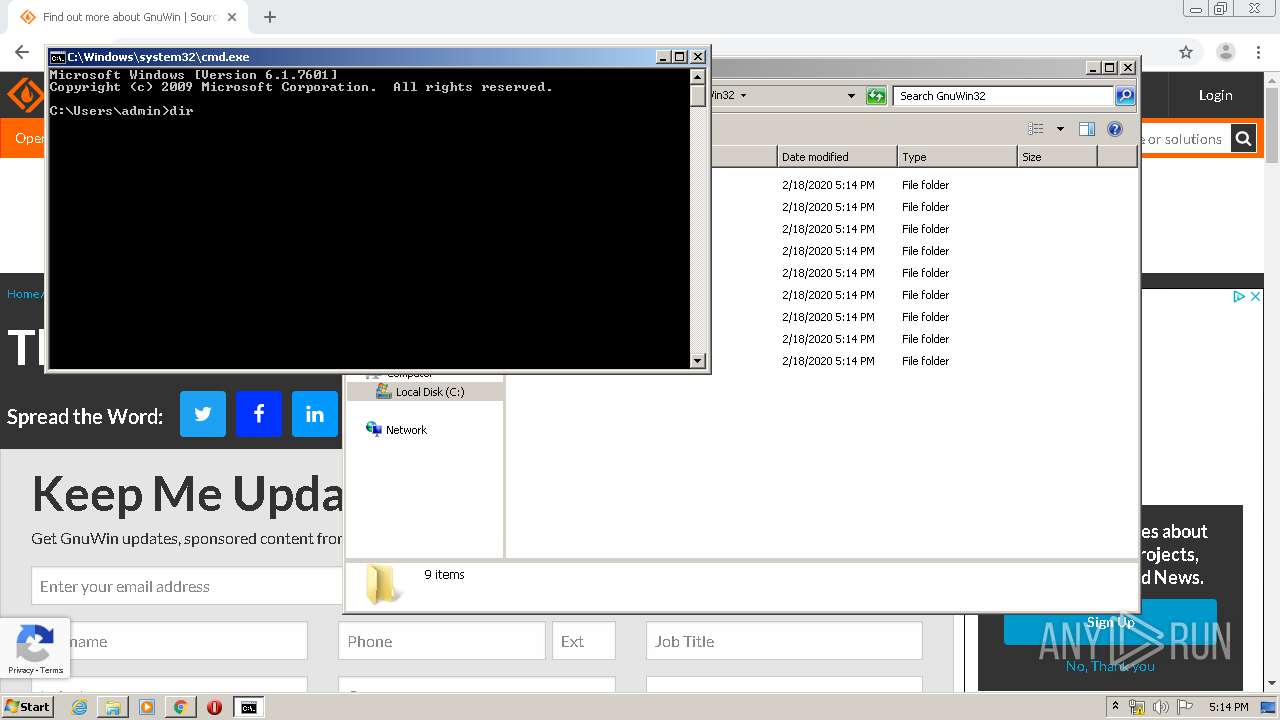The image size is (1280, 720).
Task: Open the Login link on SourceForge
Action: tap(1215, 95)
